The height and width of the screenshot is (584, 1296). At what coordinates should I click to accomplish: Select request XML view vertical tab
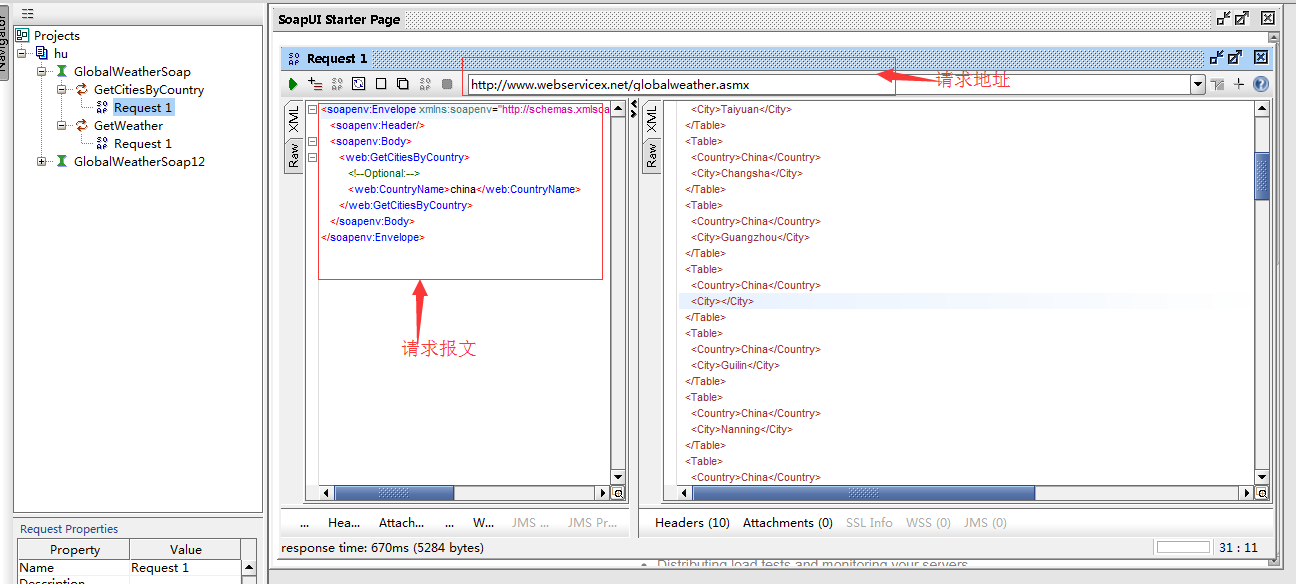tap(294, 119)
